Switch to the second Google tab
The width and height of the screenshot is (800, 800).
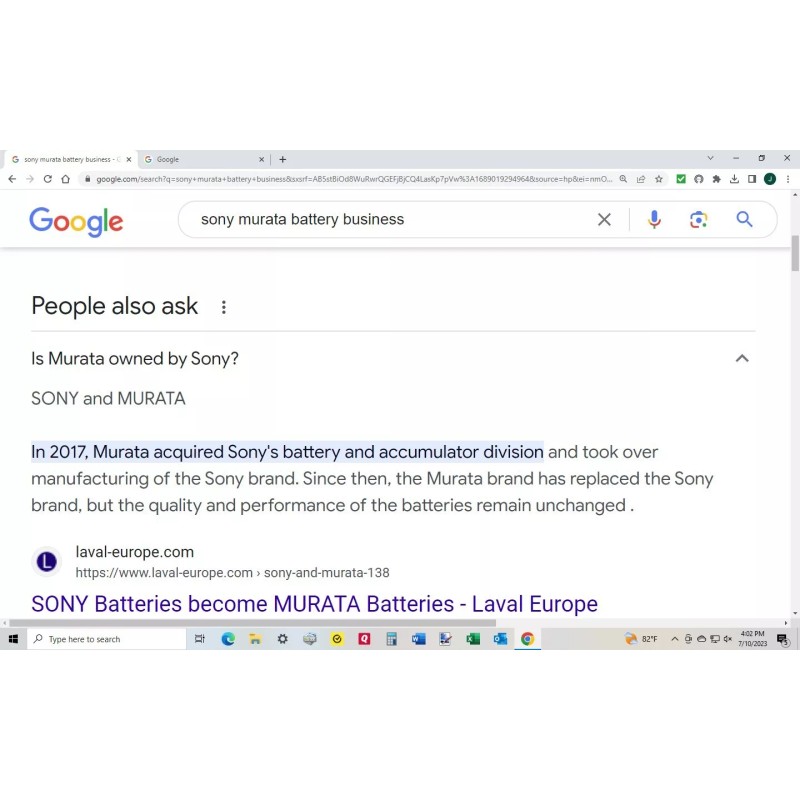(x=200, y=159)
